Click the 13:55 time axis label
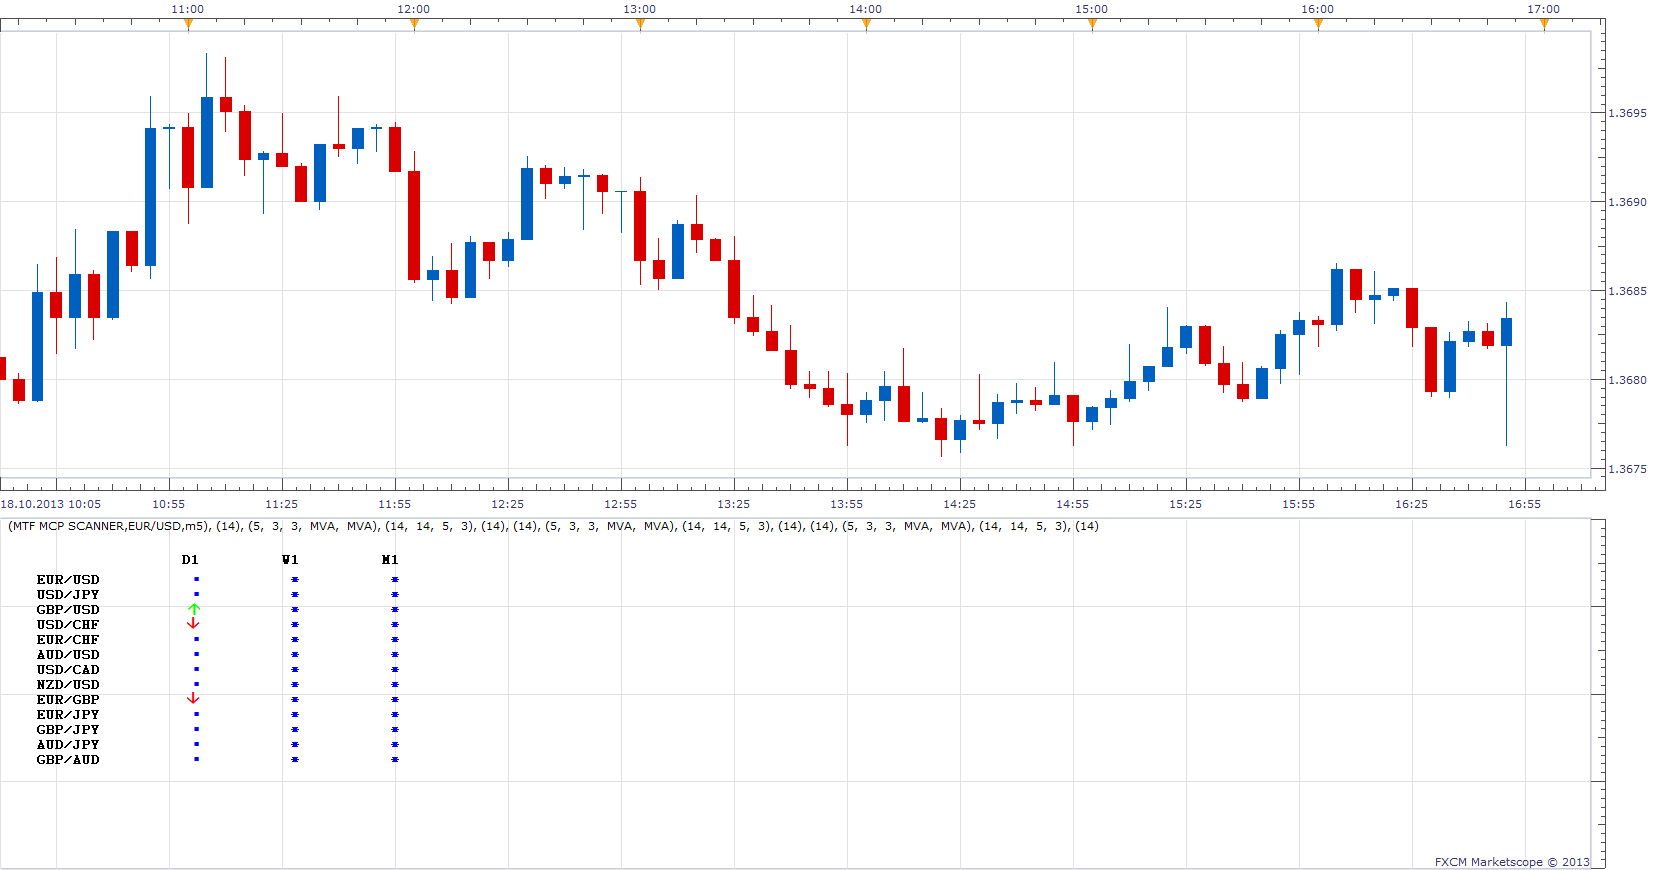This screenshot has width=1663, height=870. pos(847,504)
